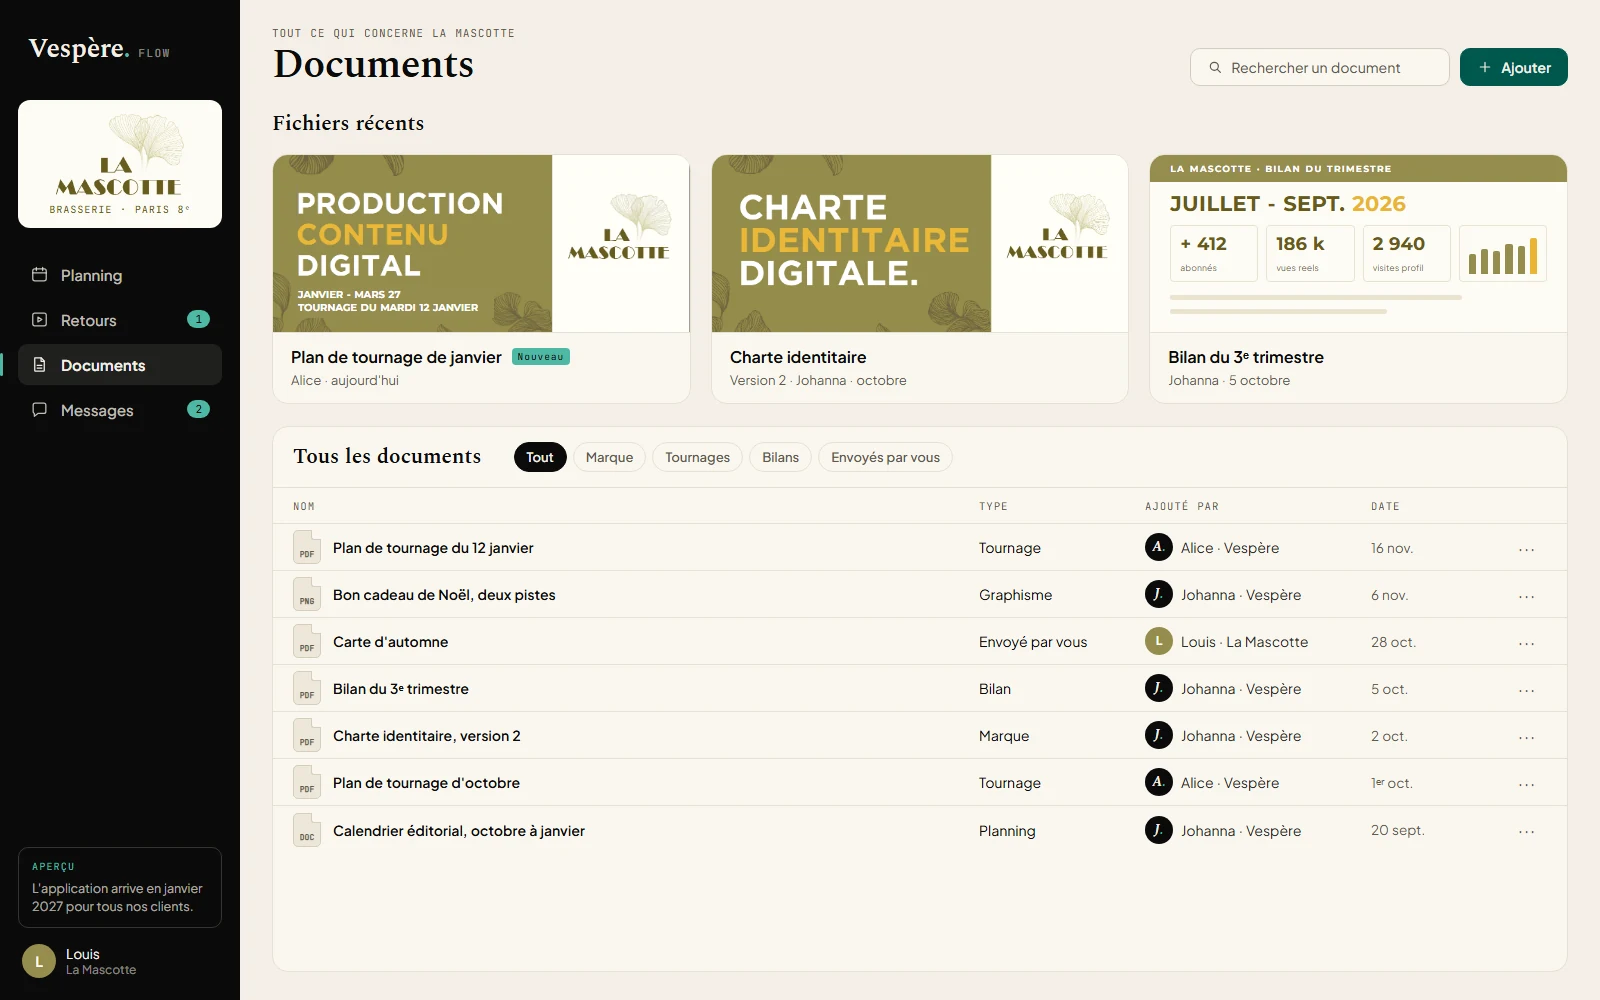Show documents Envoyés par vous
This screenshot has height=1000, width=1600.
tap(885, 457)
